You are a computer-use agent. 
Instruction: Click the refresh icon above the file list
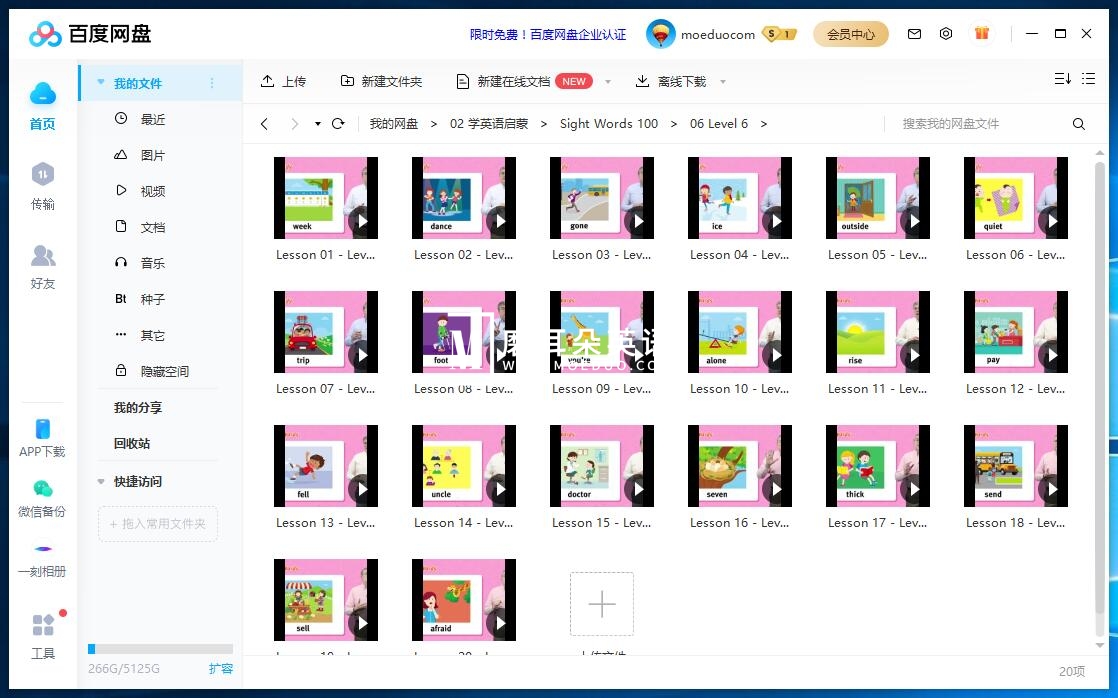(338, 123)
